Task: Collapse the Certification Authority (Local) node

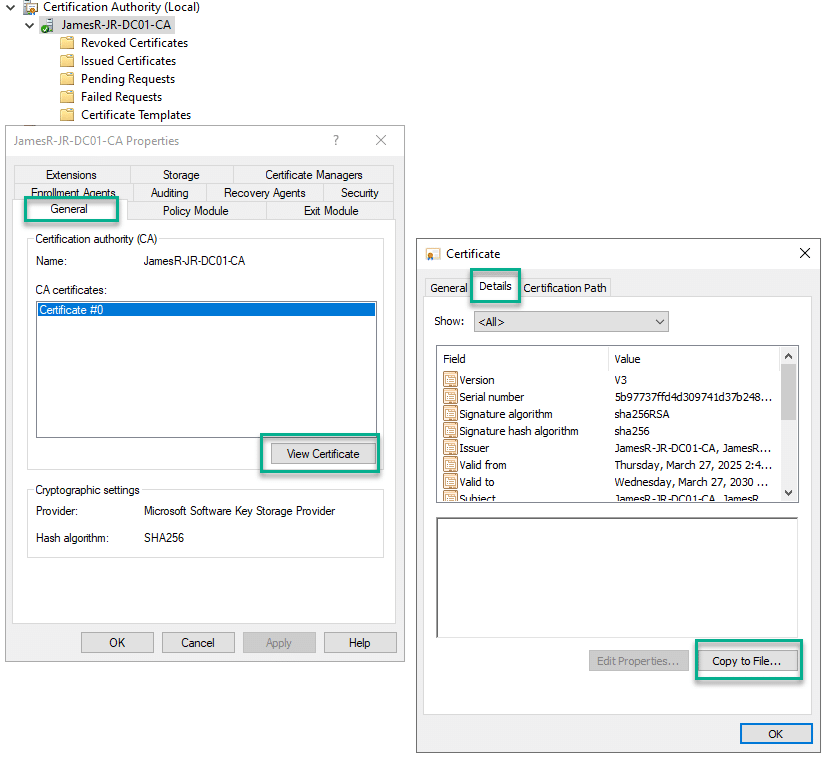Action: [x=10, y=7]
